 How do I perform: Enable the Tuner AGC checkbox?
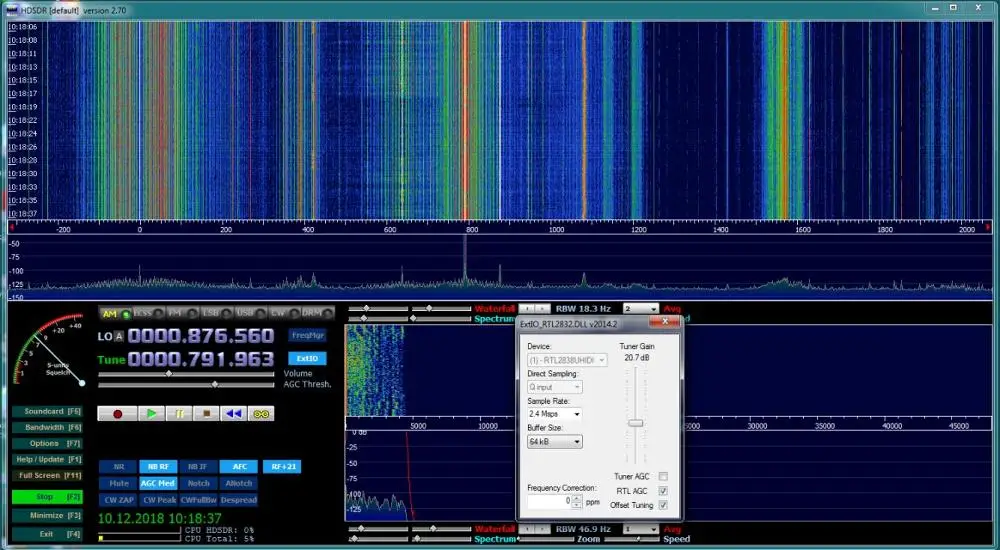(663, 476)
